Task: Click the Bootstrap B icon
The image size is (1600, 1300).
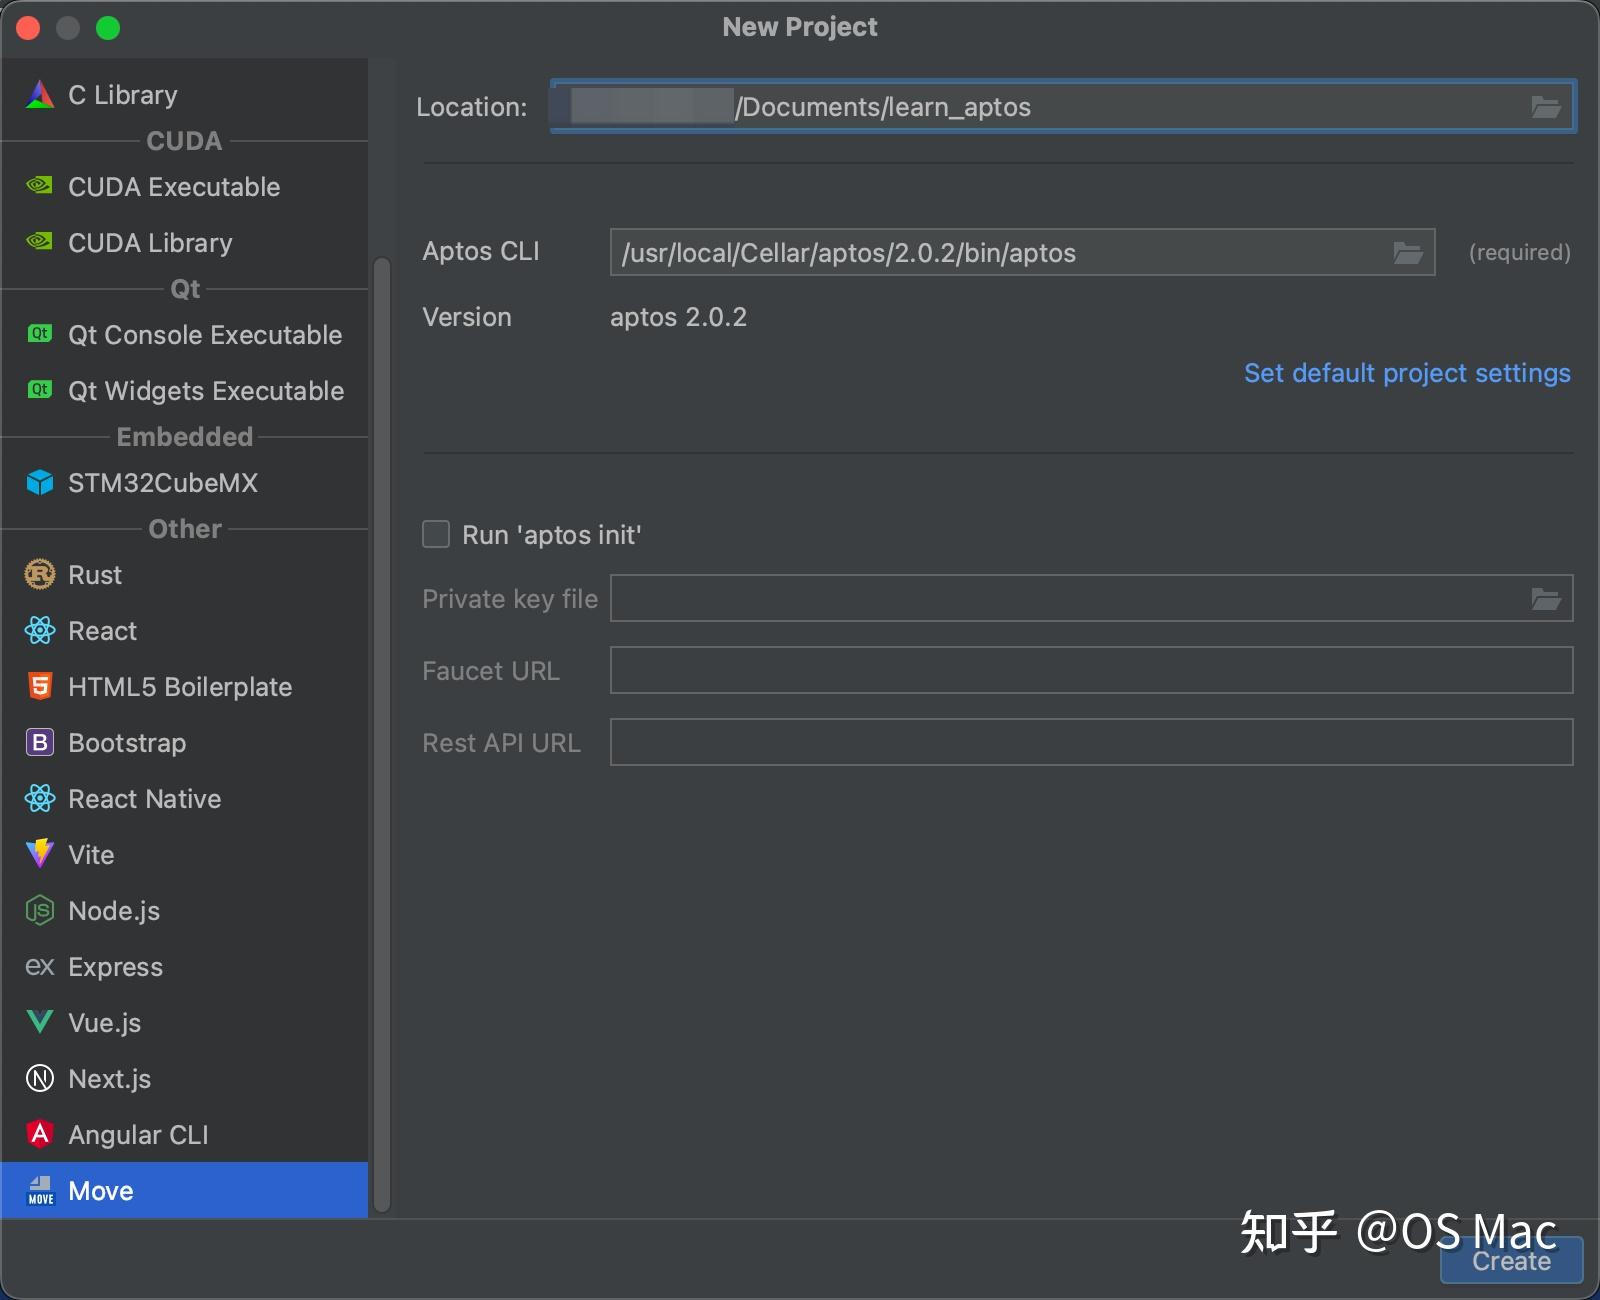Action: 39,743
